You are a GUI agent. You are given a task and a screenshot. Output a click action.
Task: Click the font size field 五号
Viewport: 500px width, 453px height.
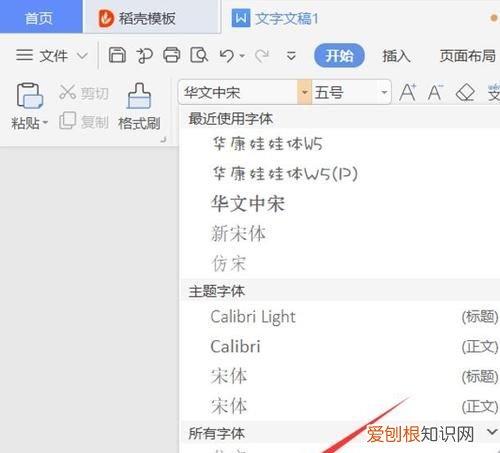pos(345,92)
